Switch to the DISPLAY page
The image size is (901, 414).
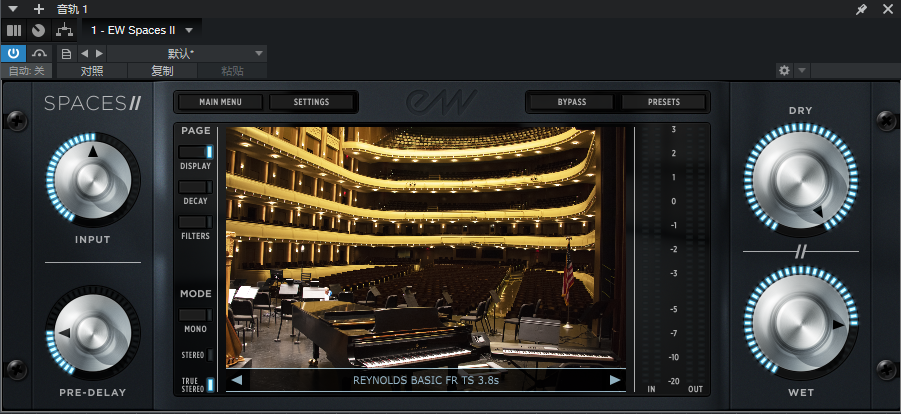pos(195,152)
